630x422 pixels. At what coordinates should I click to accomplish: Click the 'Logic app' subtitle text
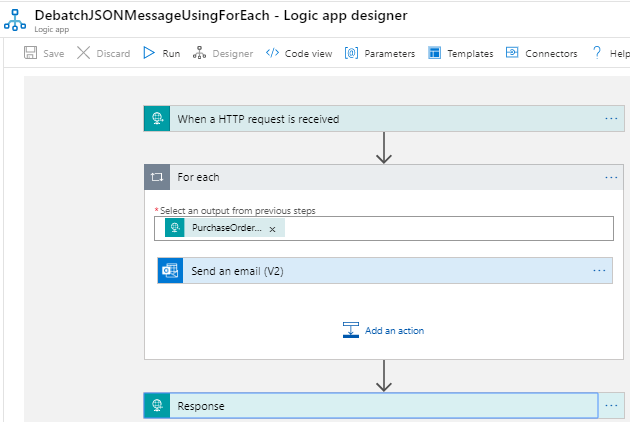coord(51,29)
